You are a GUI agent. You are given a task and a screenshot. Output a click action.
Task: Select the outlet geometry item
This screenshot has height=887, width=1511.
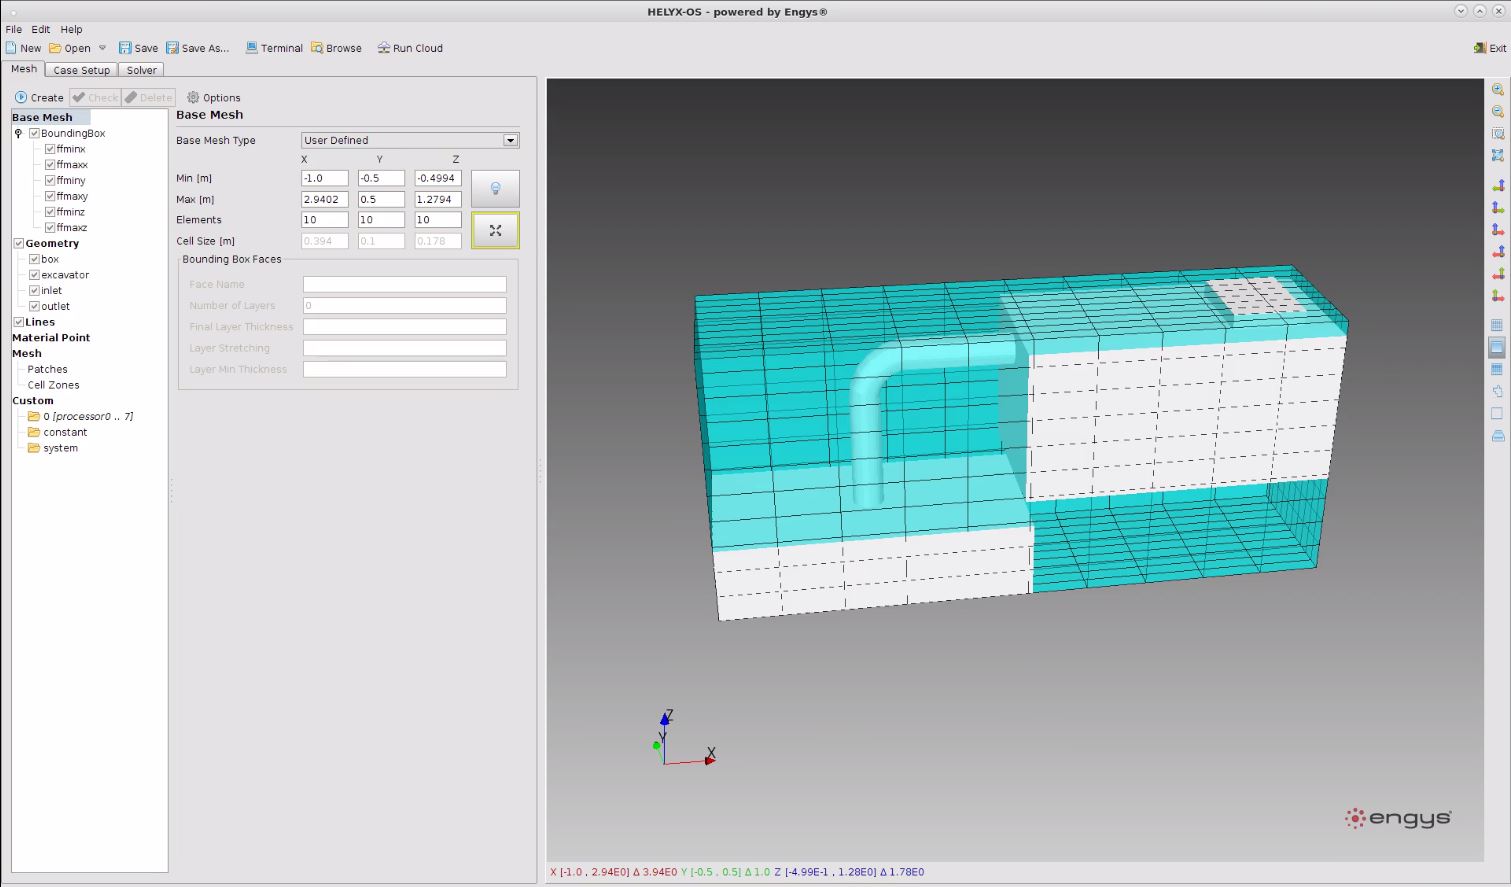(55, 307)
